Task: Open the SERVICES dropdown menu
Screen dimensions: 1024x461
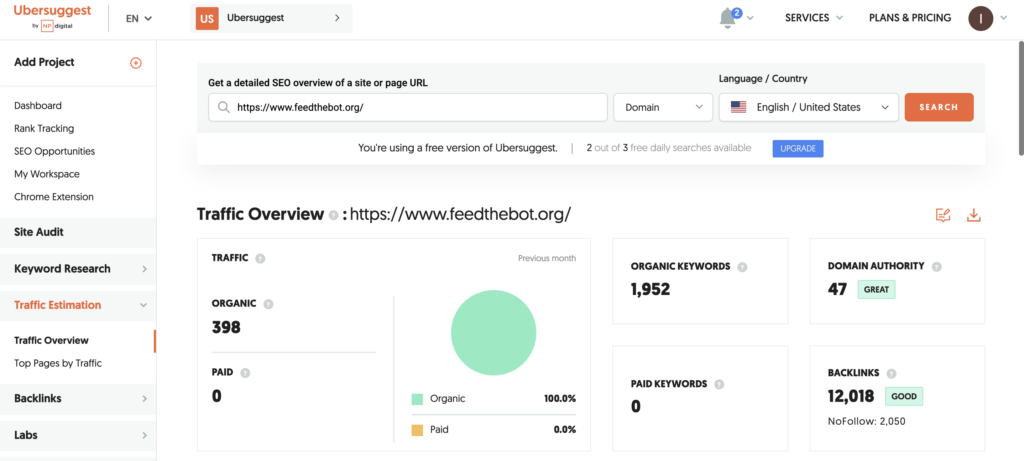Action: (x=814, y=18)
